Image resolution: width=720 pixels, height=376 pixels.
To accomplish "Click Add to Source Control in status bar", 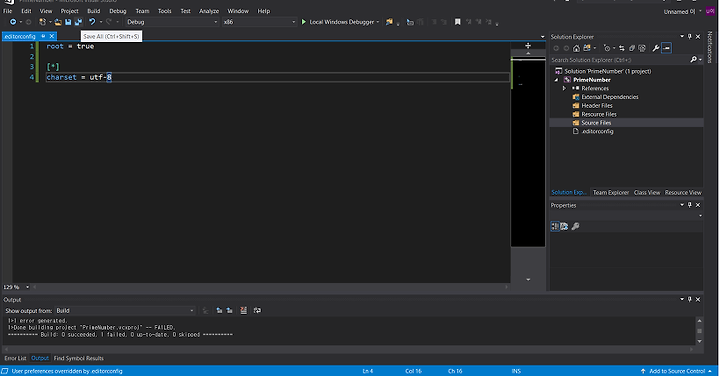I will coord(677,371).
